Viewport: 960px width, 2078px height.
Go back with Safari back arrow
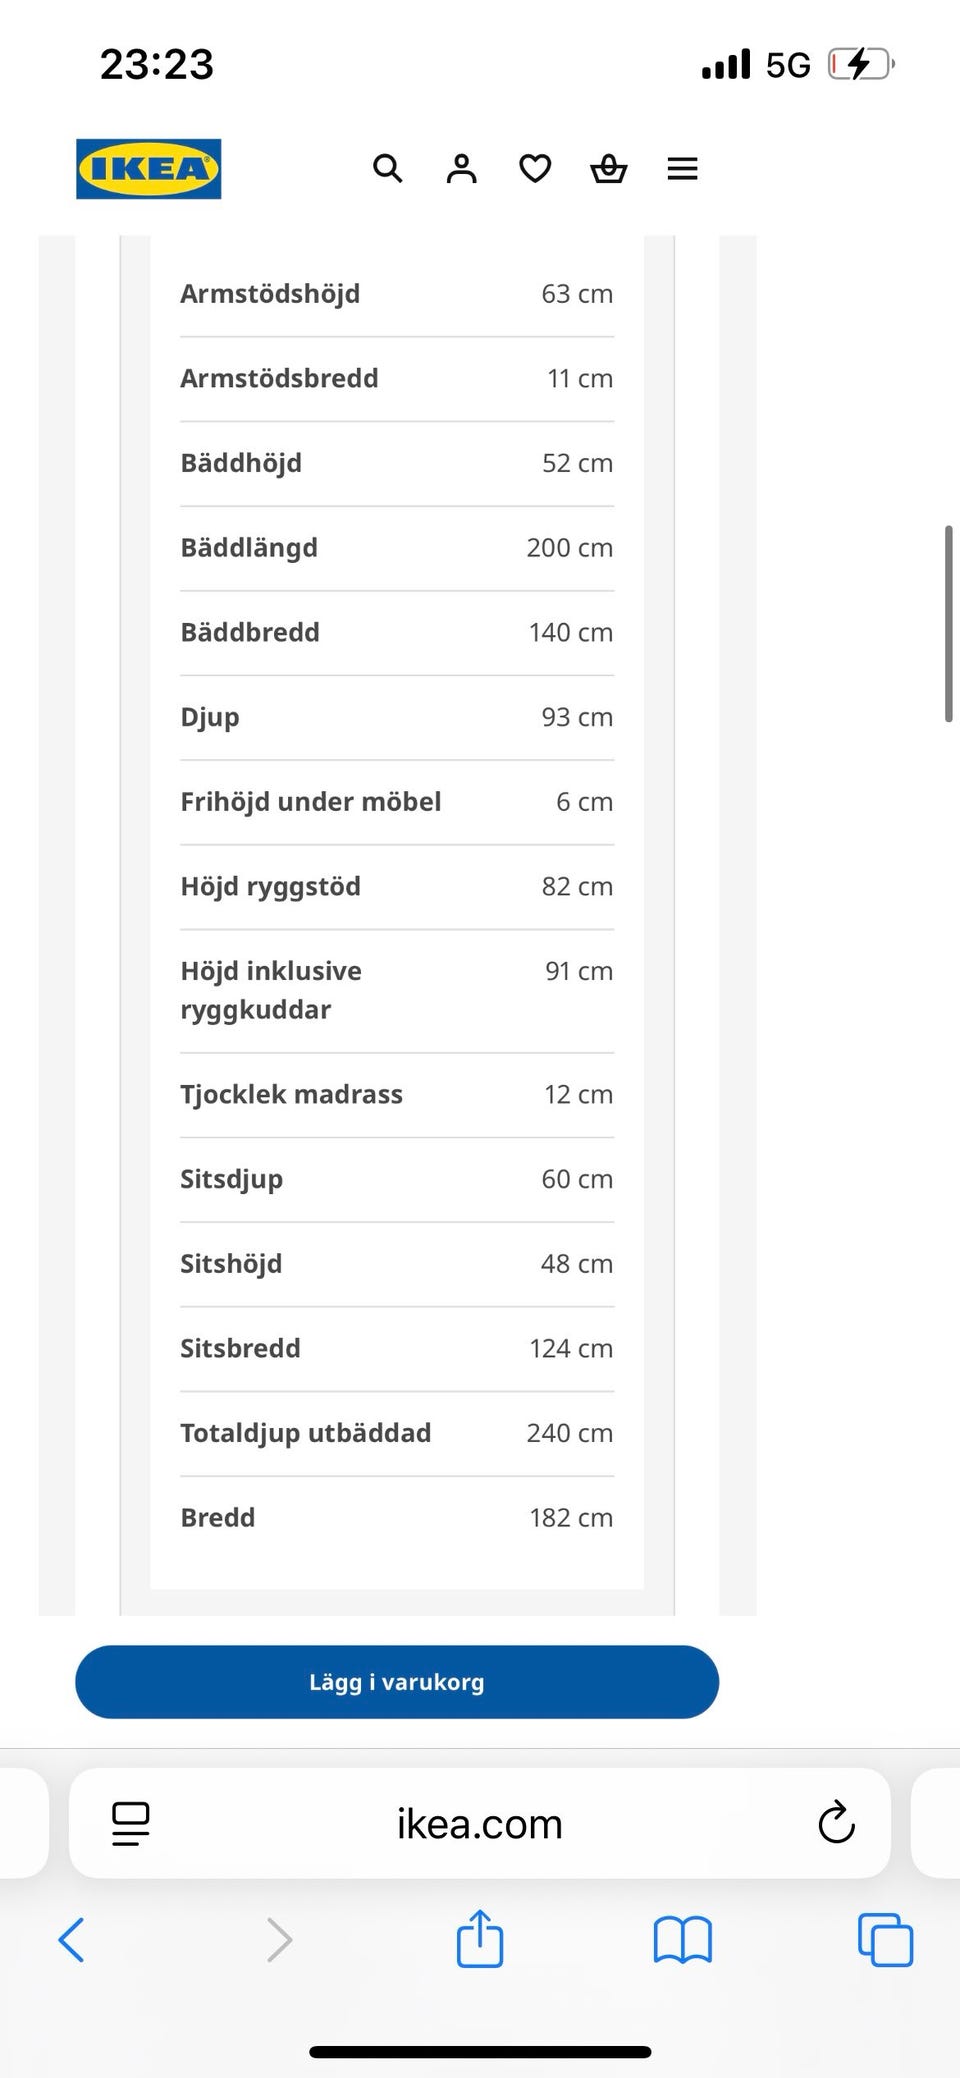point(71,1940)
